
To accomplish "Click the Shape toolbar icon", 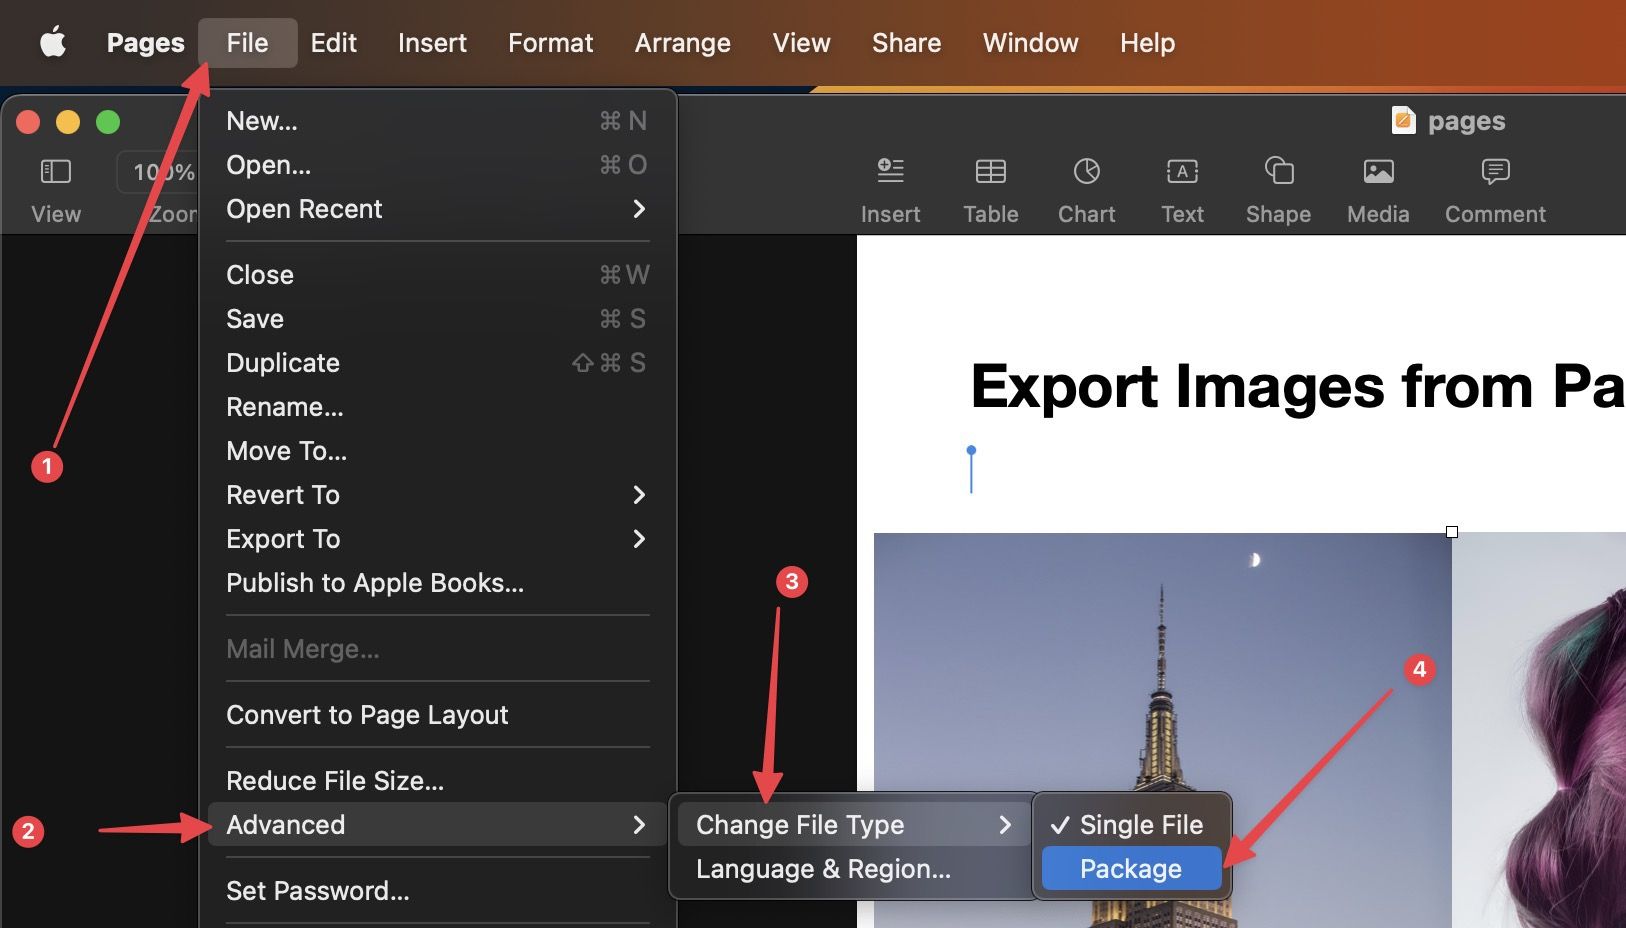I will (1278, 172).
